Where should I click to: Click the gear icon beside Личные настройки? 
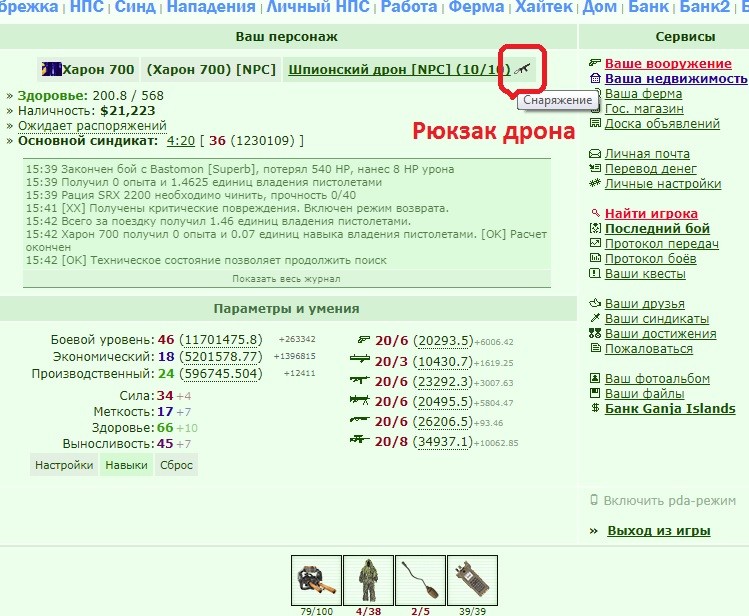[595, 182]
